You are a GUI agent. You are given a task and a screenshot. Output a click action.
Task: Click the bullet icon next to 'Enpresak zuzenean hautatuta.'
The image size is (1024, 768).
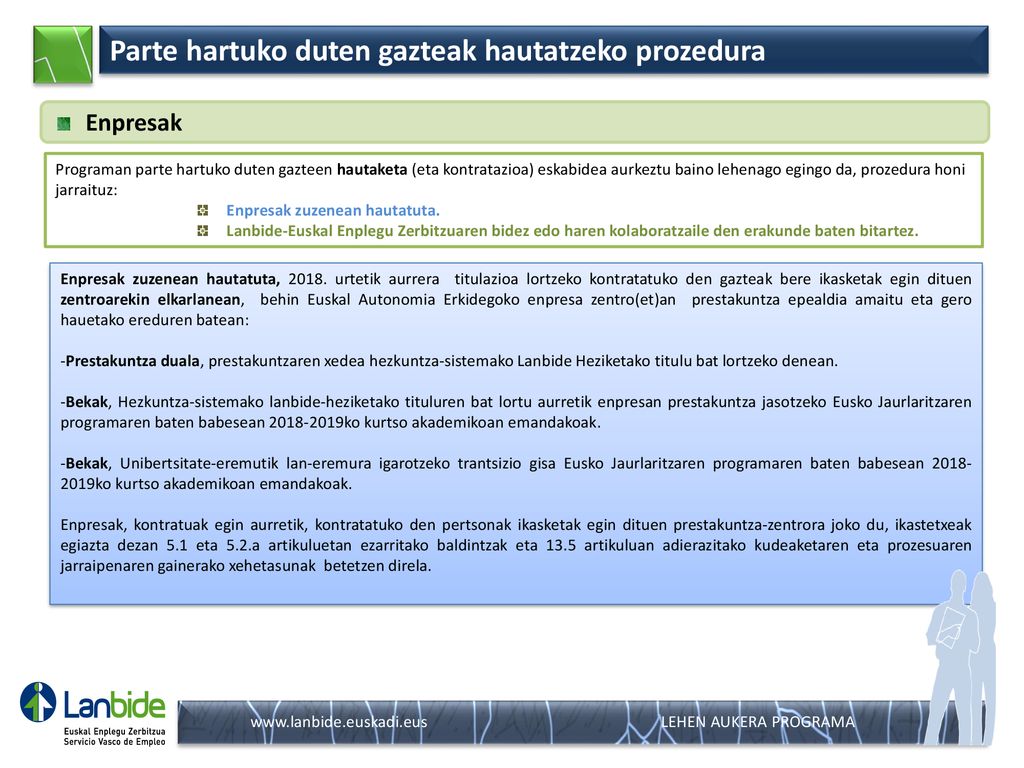(x=202, y=210)
